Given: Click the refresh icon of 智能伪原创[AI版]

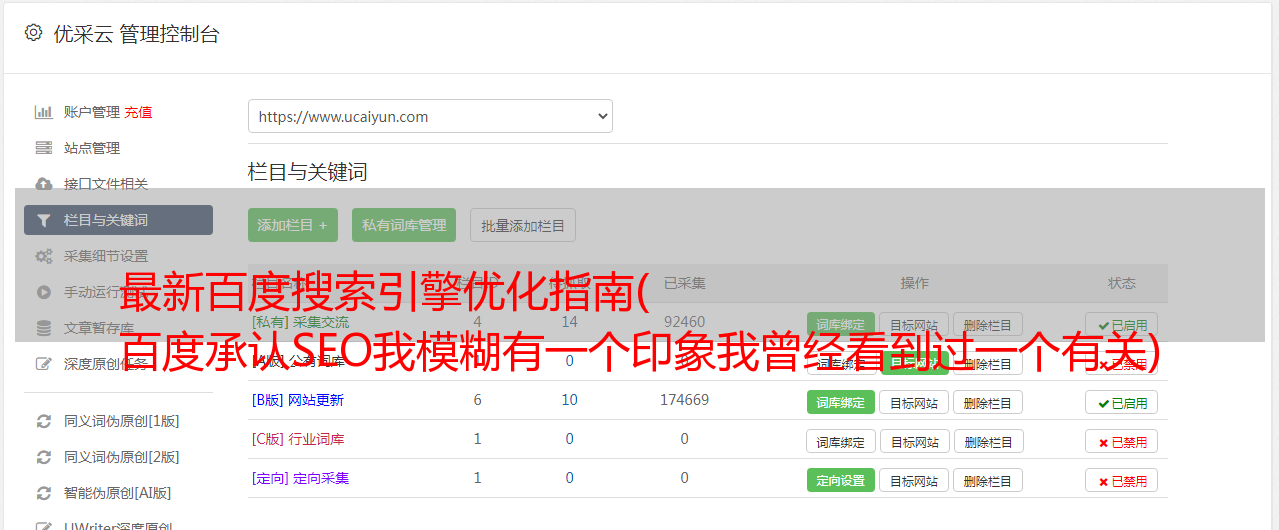Looking at the screenshot, I should click(x=43, y=493).
